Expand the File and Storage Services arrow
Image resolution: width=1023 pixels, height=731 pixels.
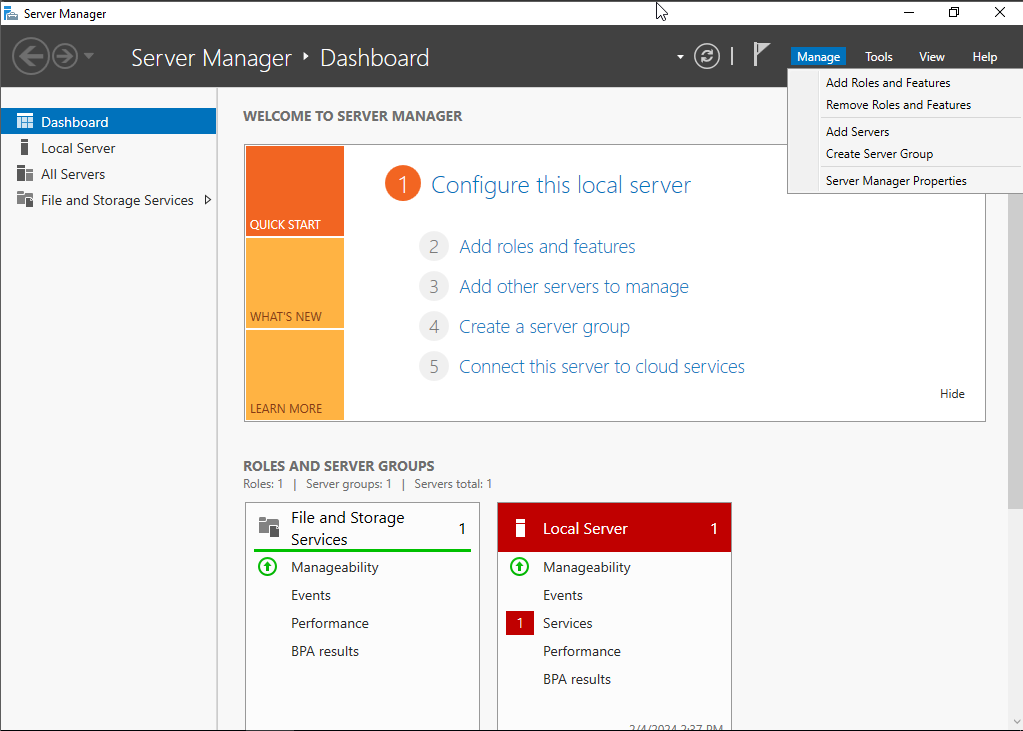208,200
